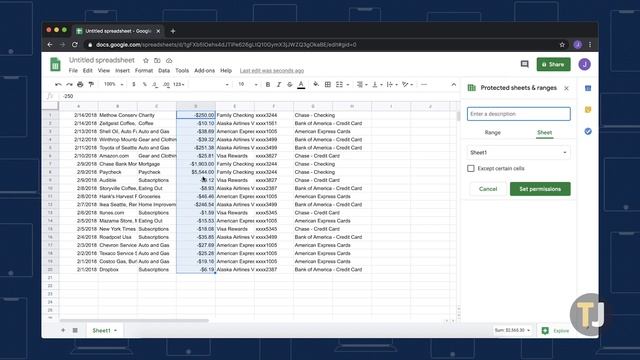
Task: Click the Merge cells icon
Action: tap(339, 84)
